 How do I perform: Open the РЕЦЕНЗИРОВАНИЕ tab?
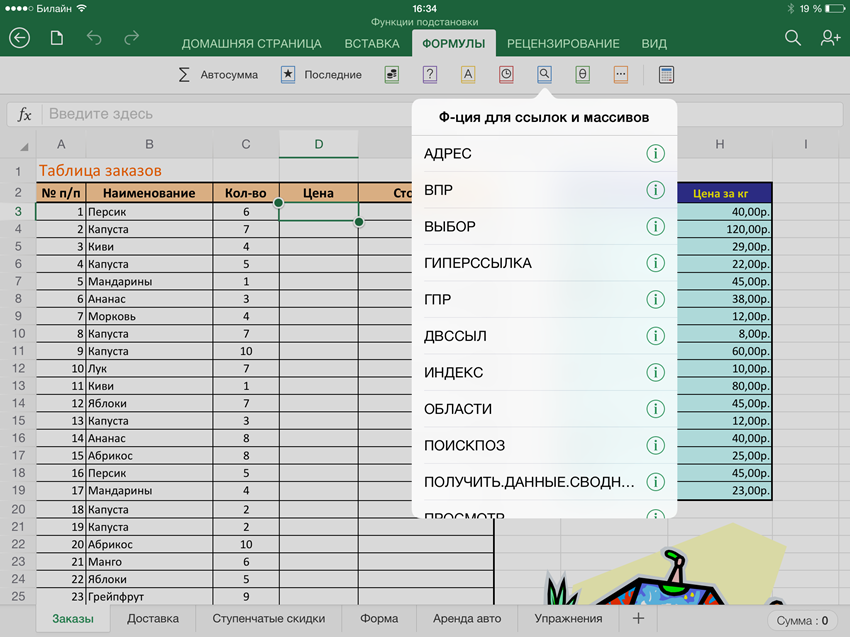tap(563, 44)
